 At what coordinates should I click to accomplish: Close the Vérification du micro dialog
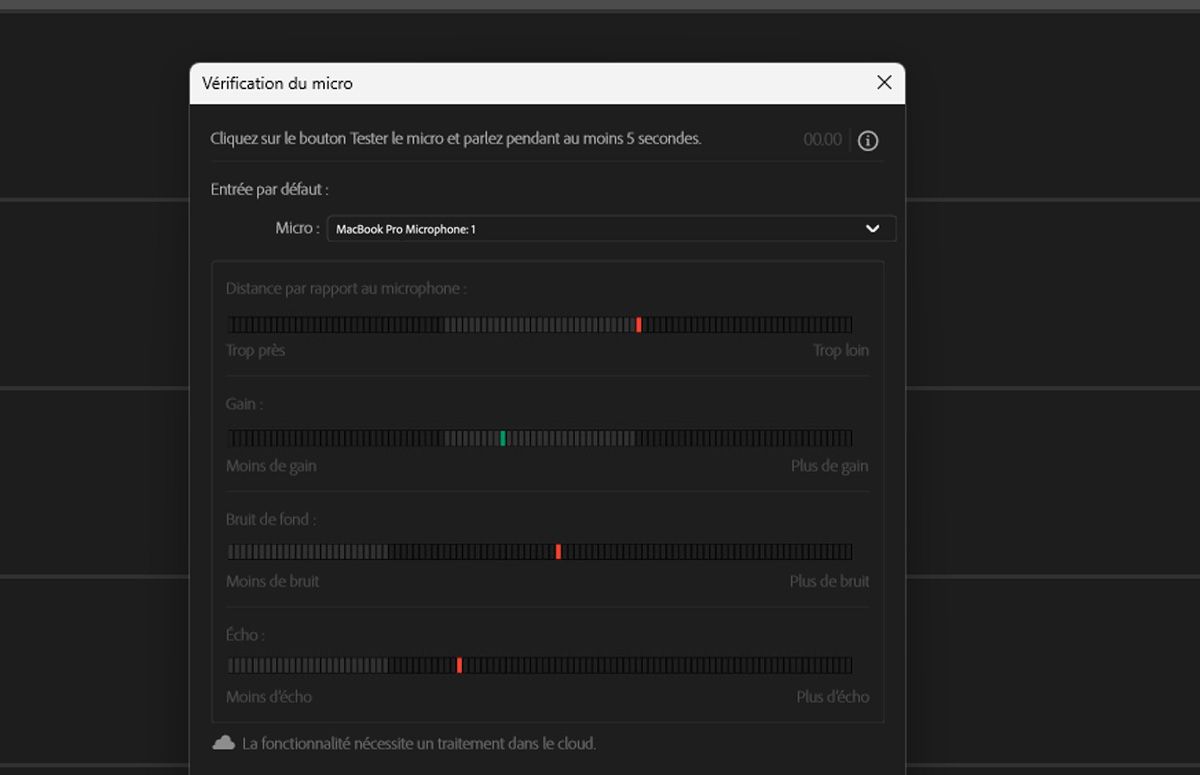[x=884, y=83]
